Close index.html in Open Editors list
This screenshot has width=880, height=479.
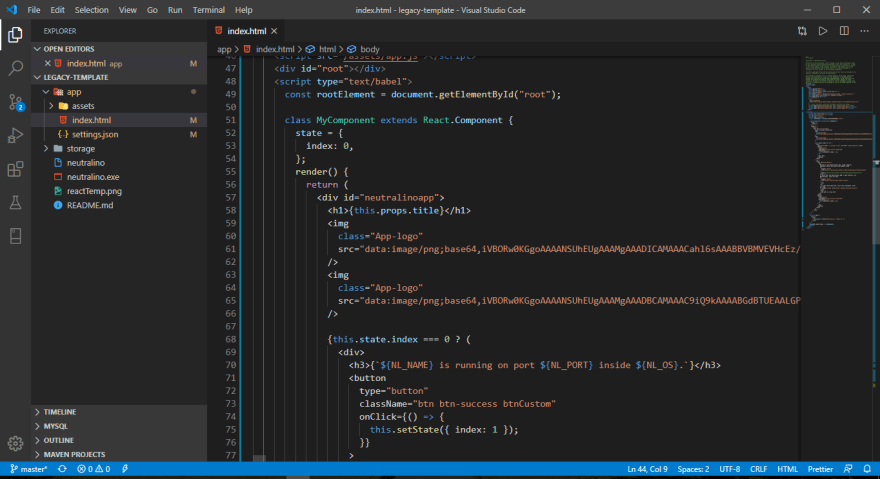(x=48, y=63)
